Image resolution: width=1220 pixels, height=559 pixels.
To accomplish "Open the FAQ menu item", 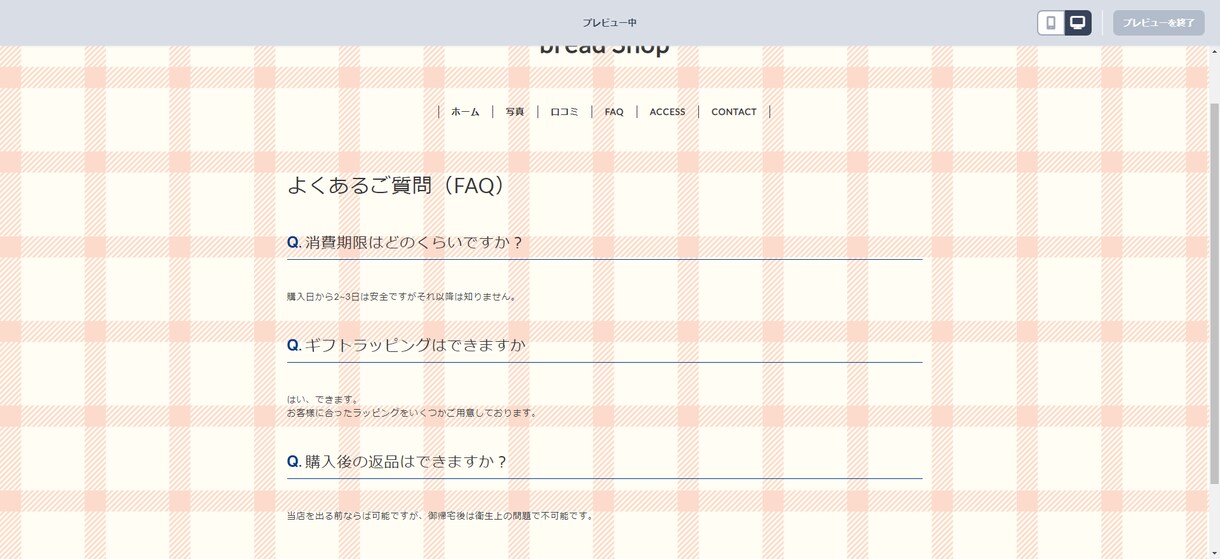I will point(614,112).
